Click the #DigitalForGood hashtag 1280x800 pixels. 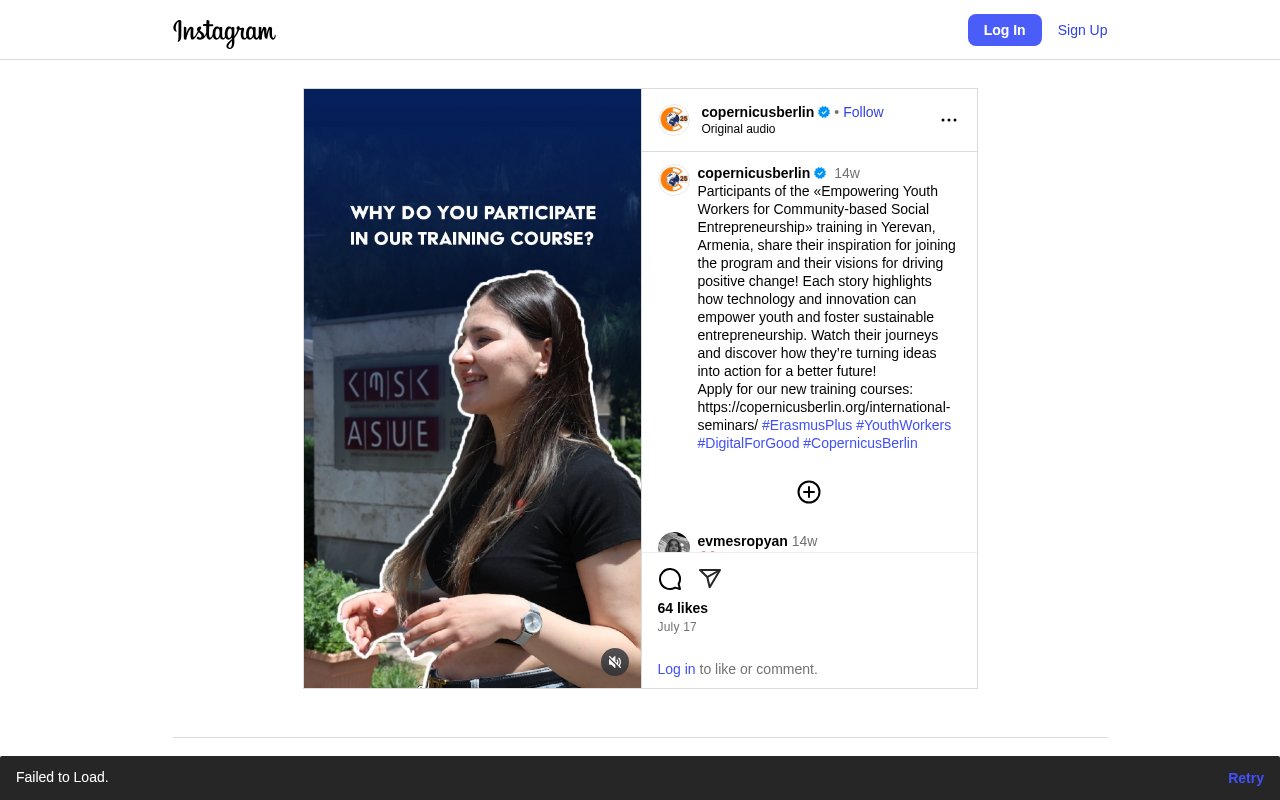[x=748, y=443]
